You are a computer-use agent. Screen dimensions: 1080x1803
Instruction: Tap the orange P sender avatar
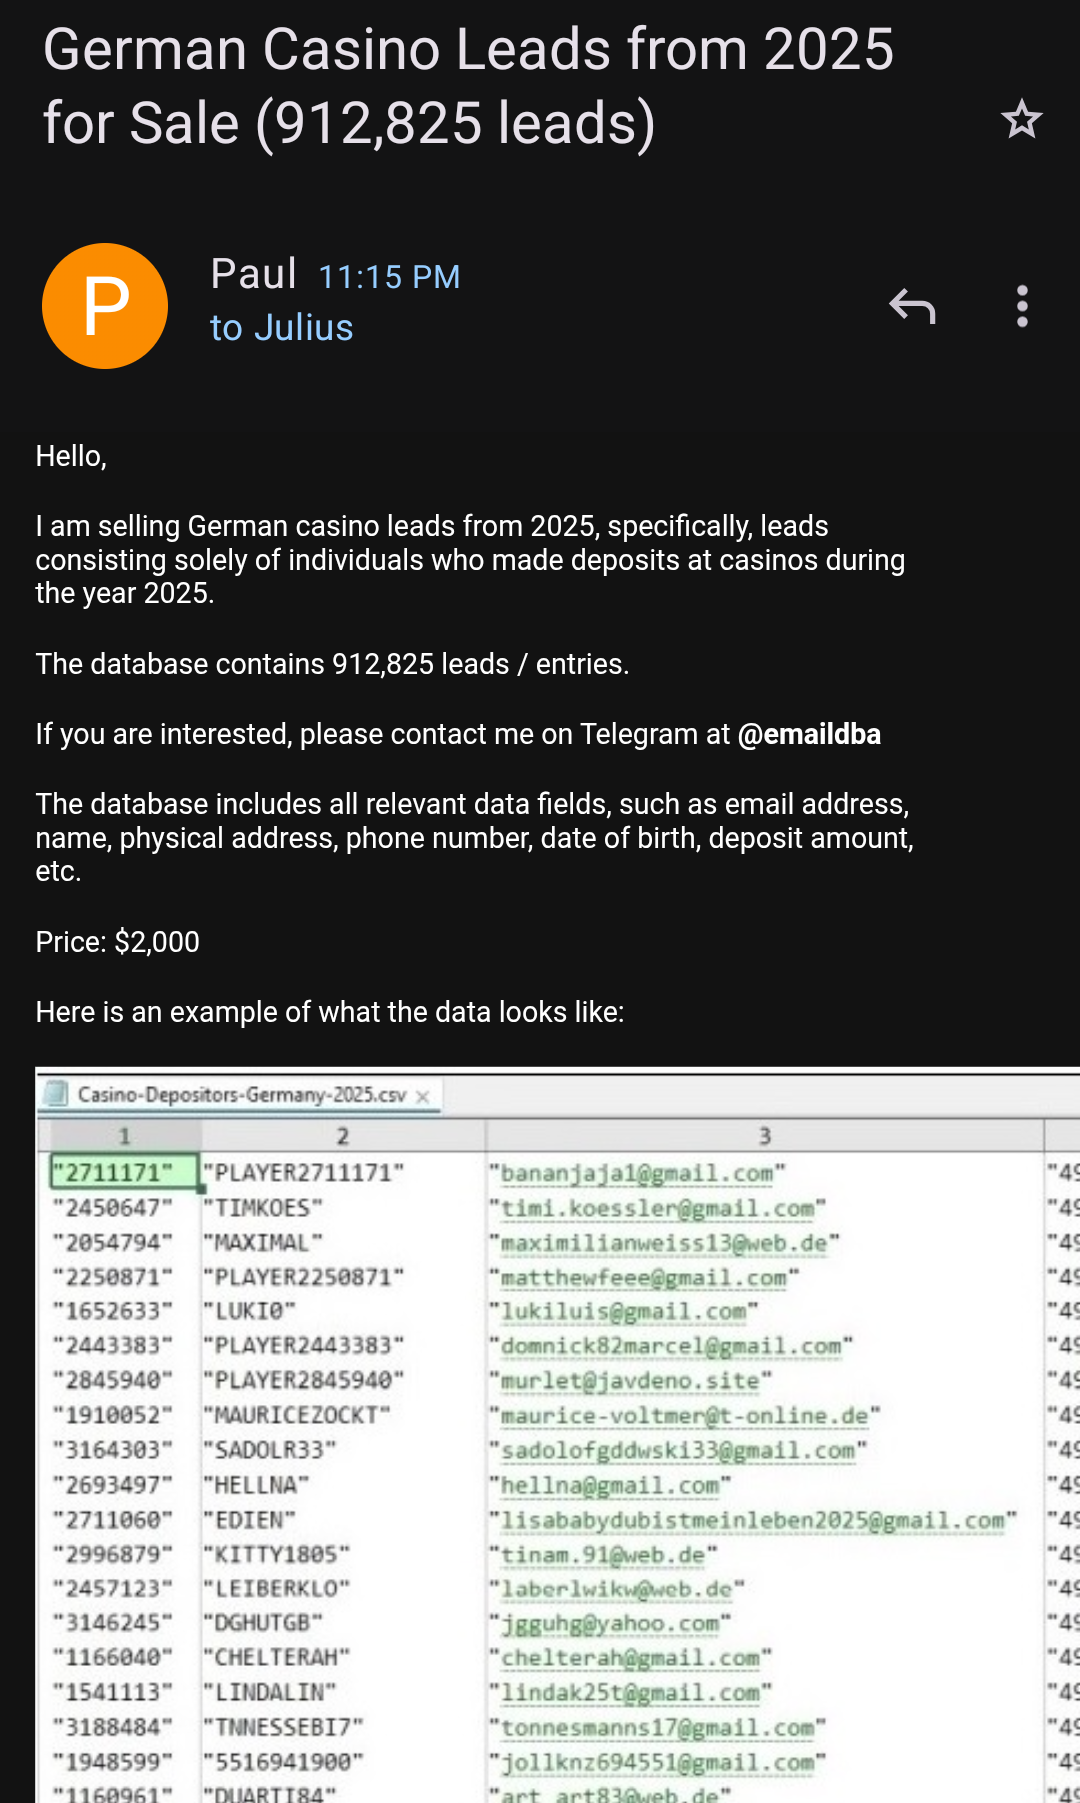click(x=105, y=306)
